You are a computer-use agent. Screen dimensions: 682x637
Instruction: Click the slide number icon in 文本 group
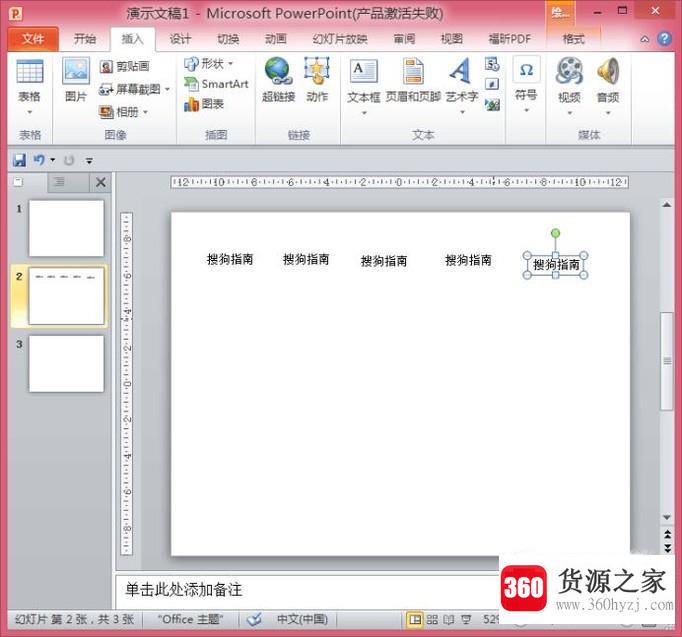(x=492, y=84)
